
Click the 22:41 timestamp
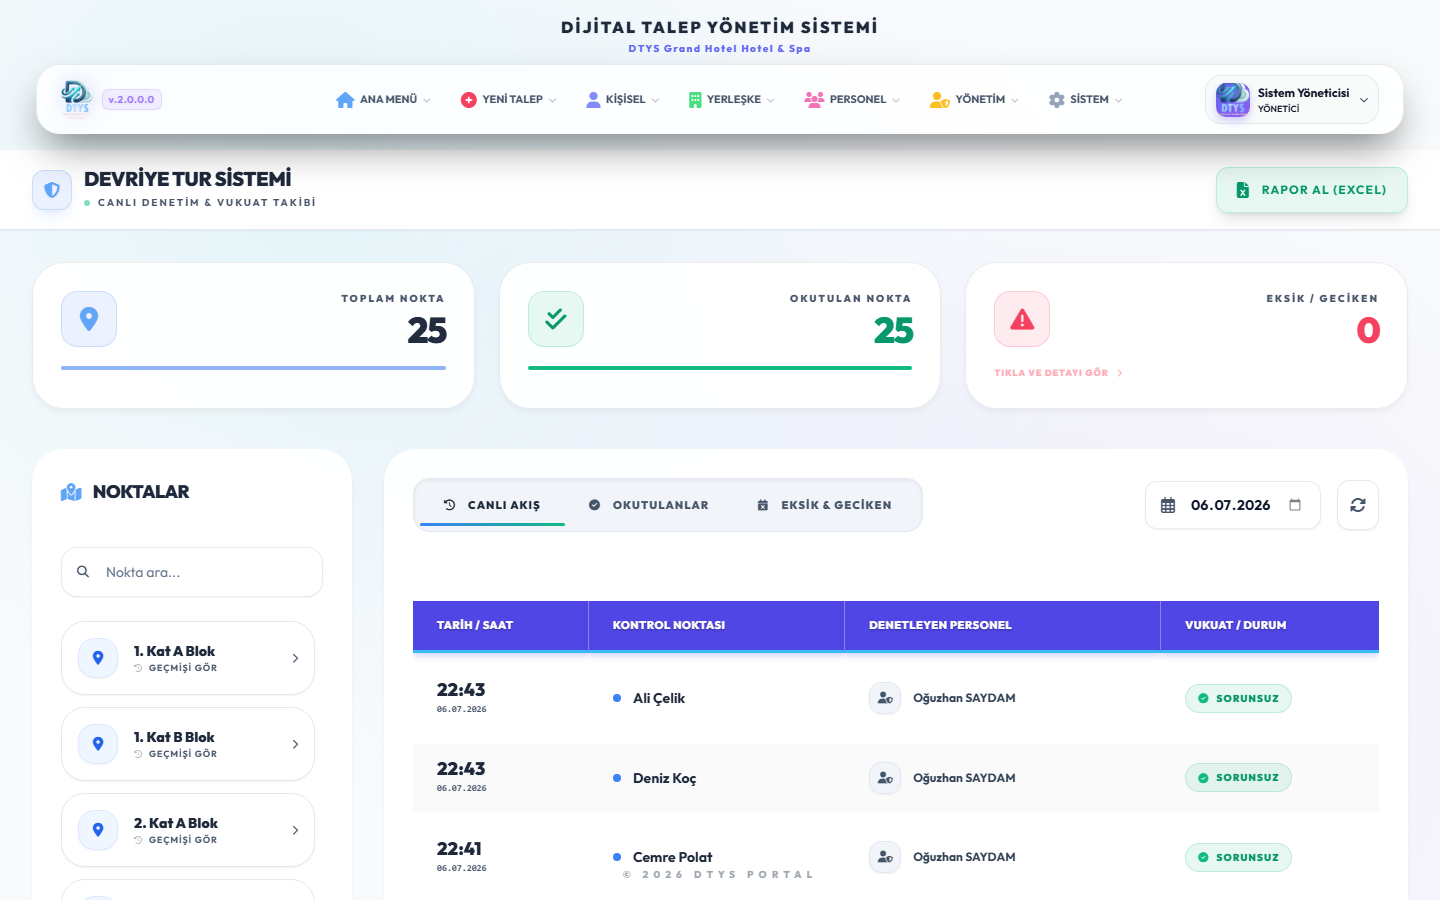pos(461,849)
